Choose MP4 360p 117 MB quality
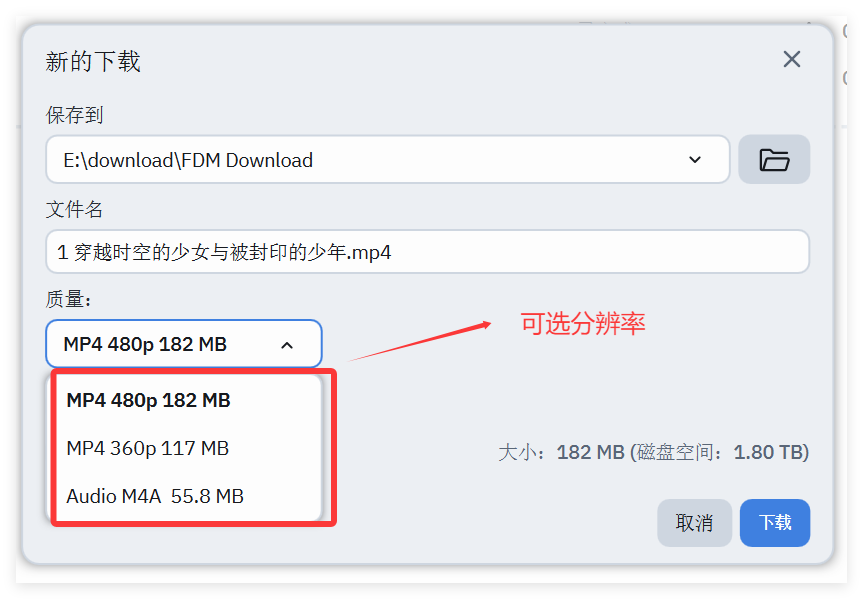The height and width of the screenshot is (599, 863). pyautogui.click(x=148, y=448)
